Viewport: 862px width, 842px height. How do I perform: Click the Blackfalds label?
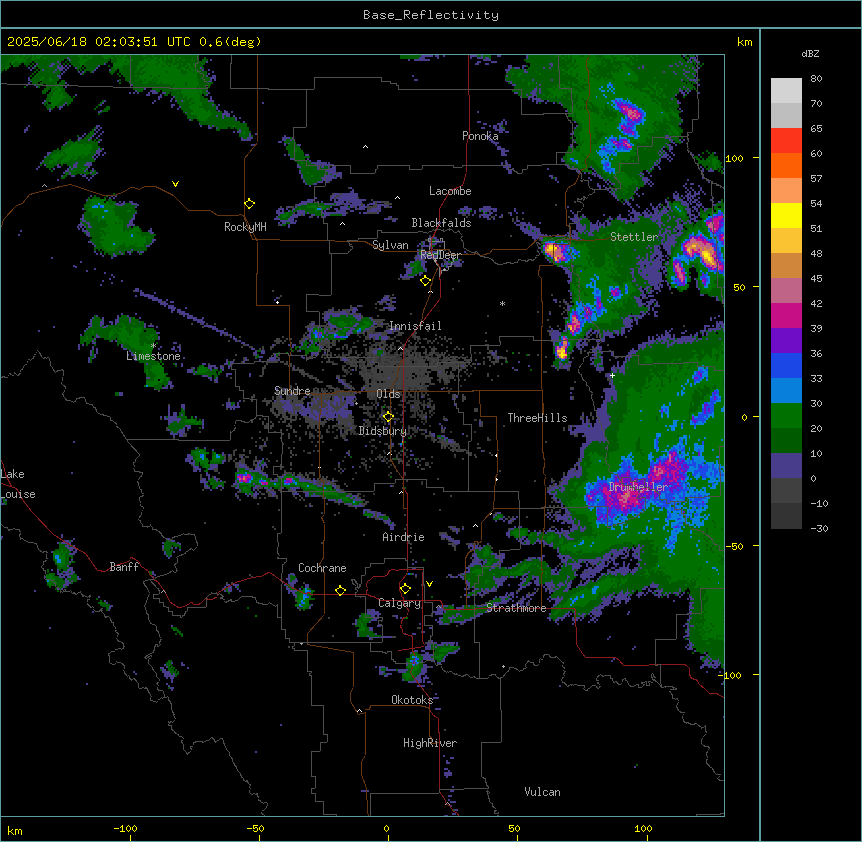point(441,223)
